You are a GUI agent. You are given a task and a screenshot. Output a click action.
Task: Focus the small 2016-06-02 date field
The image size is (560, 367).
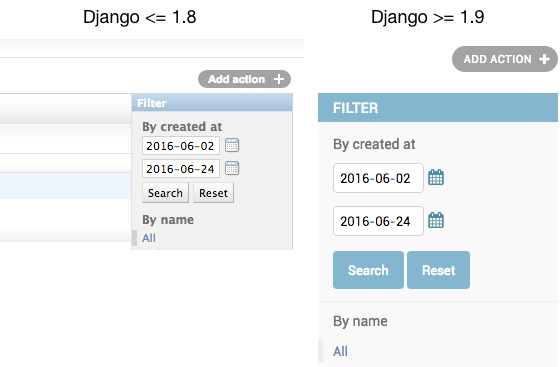pos(181,146)
